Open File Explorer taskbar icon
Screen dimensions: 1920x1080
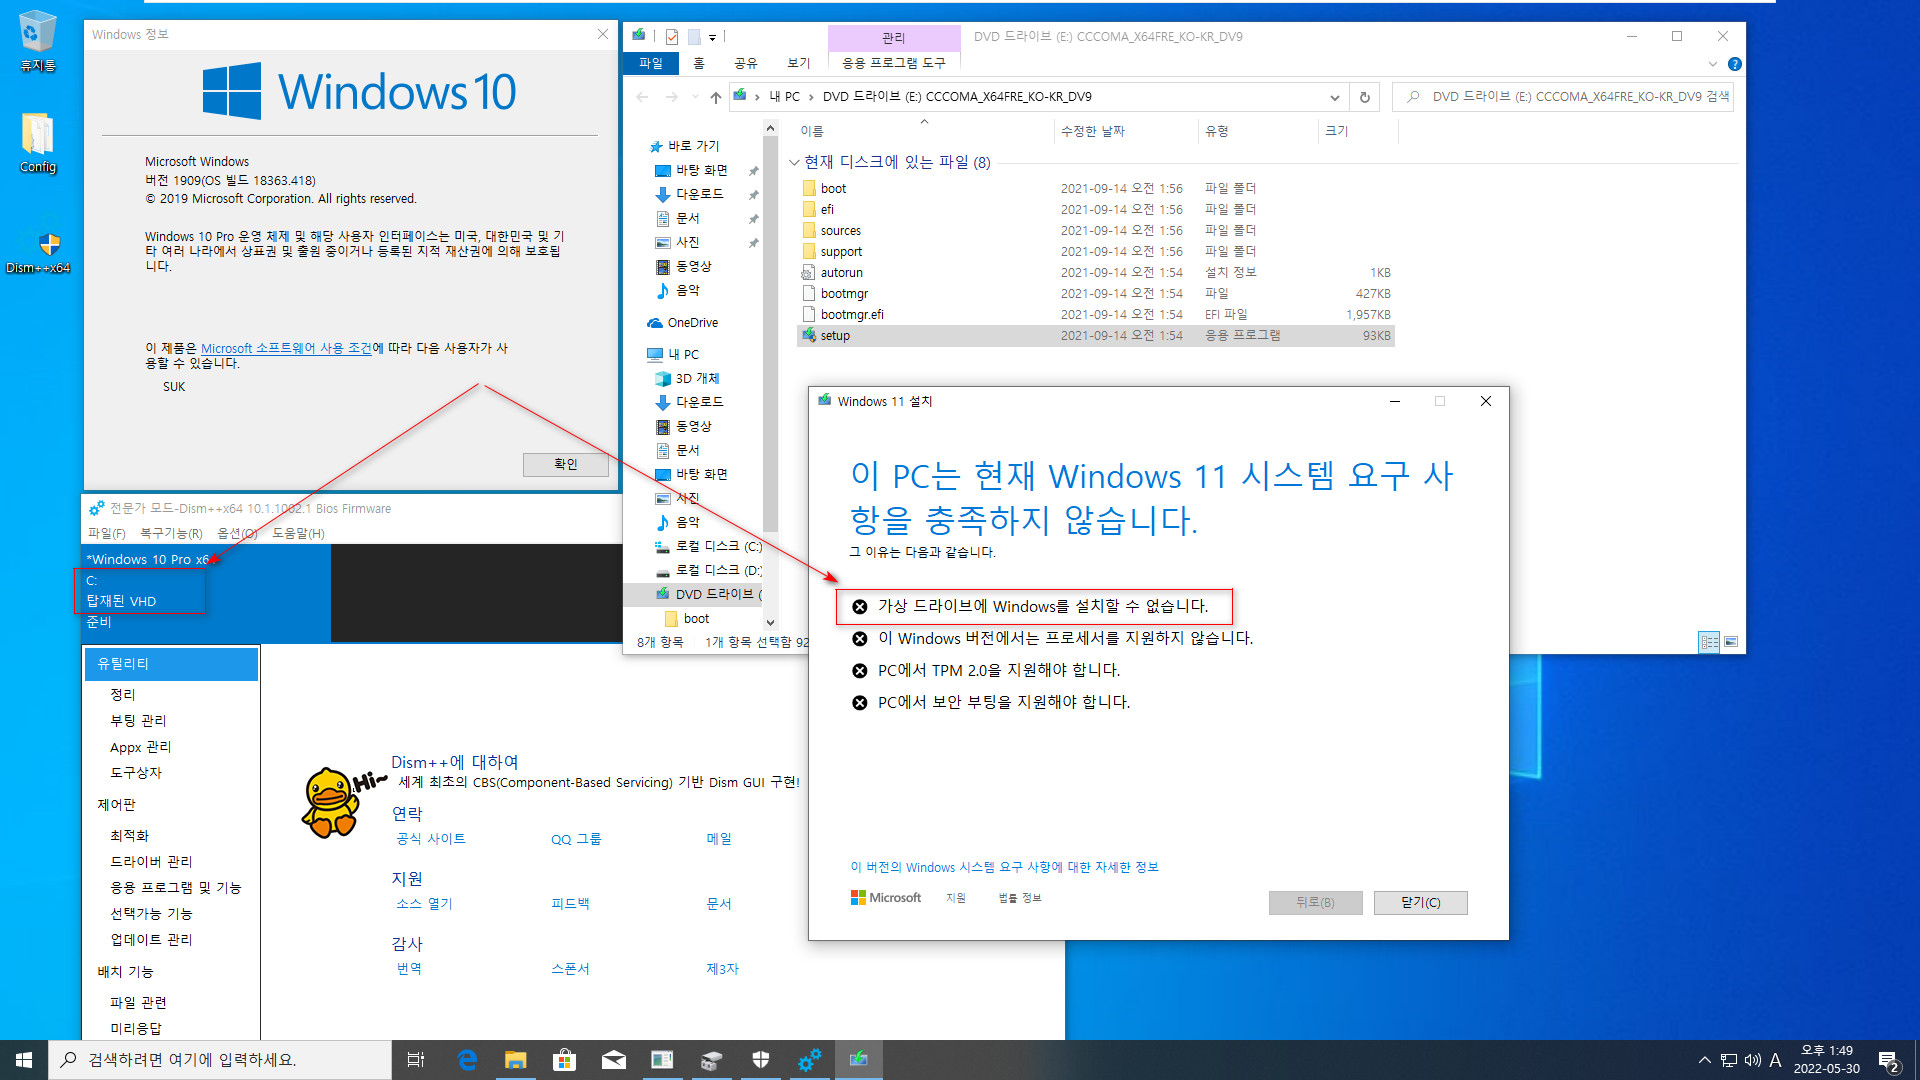pyautogui.click(x=515, y=1060)
